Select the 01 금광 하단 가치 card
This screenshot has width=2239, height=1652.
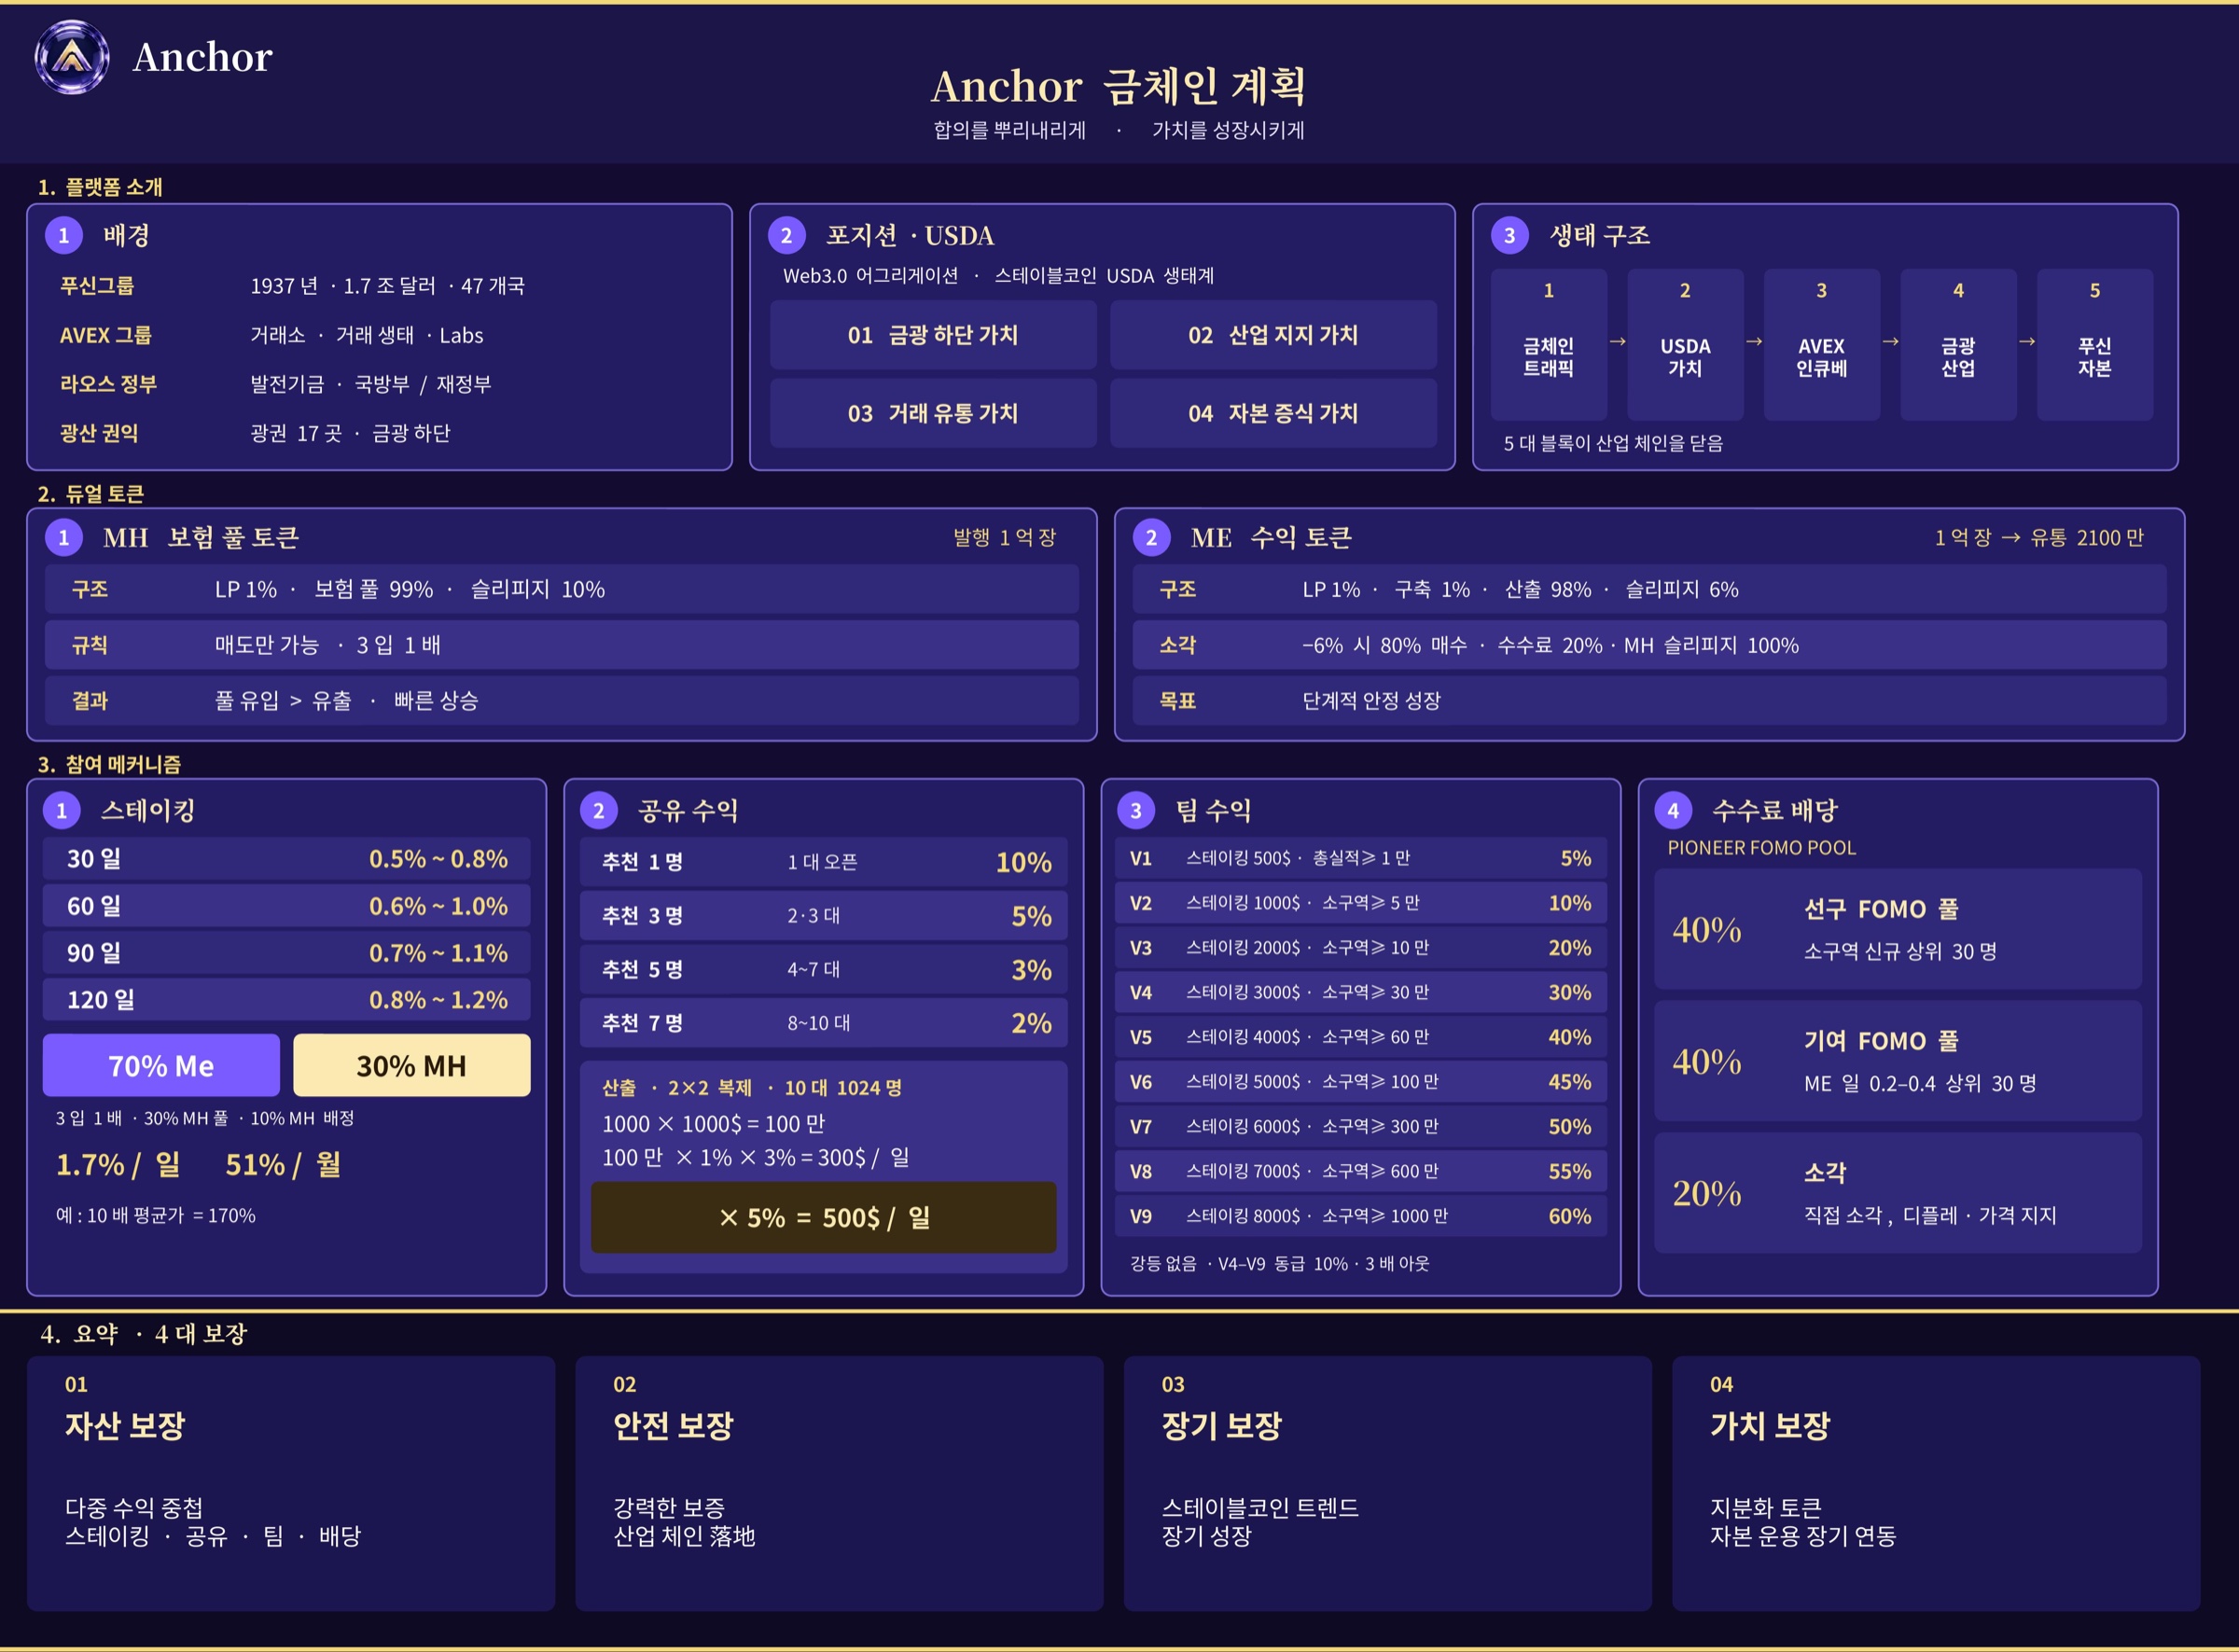click(x=933, y=335)
